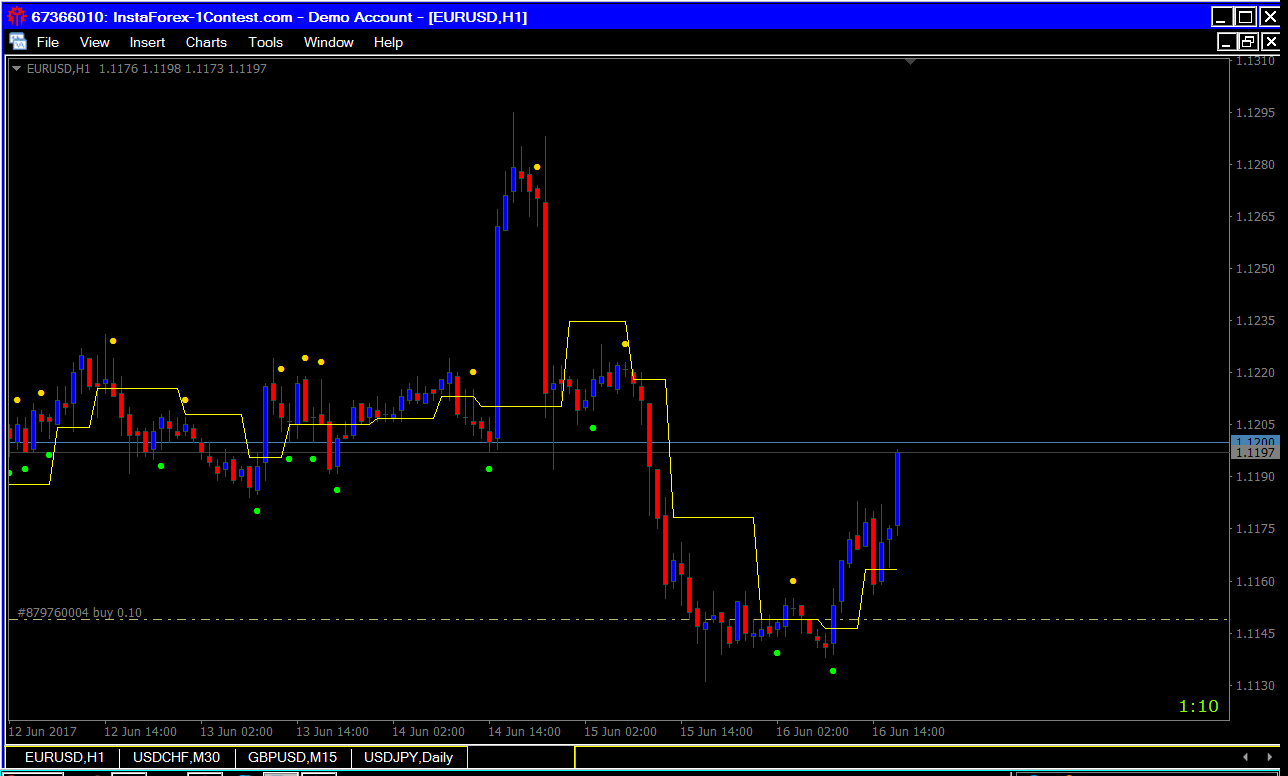Image resolution: width=1288 pixels, height=776 pixels.
Task: Minimize the inner EURUSD chart window
Action: point(1225,42)
